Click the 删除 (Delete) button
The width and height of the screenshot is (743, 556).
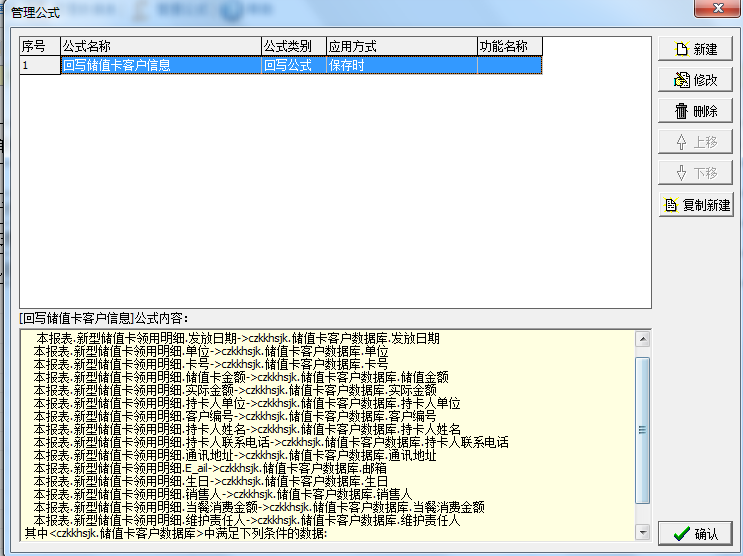pos(695,111)
